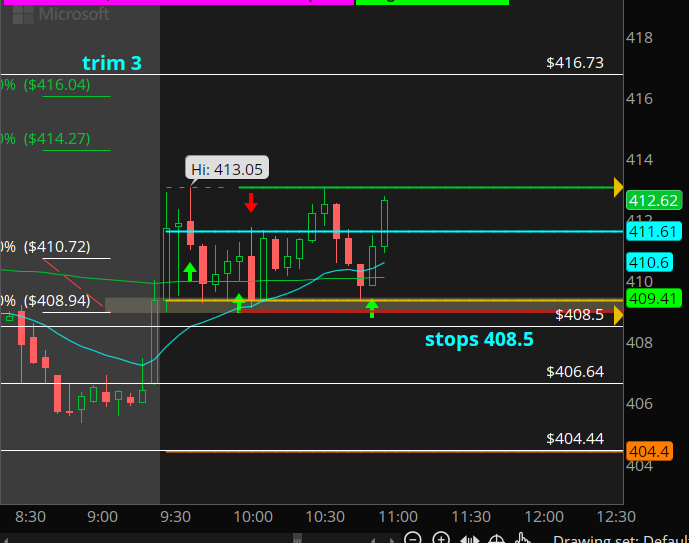
Task: Click the $416.73 price level label
Action: pyautogui.click(x=575, y=63)
